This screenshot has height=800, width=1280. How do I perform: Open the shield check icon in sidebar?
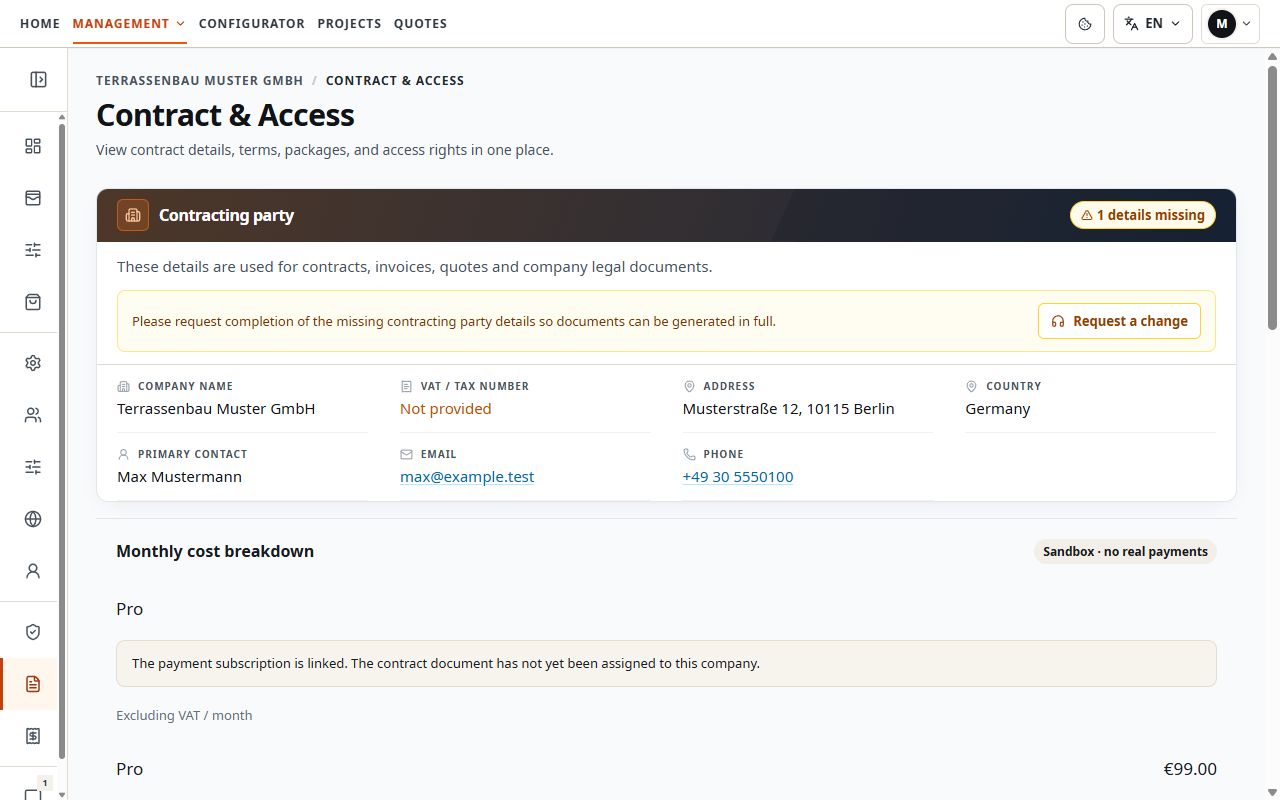(x=33, y=632)
